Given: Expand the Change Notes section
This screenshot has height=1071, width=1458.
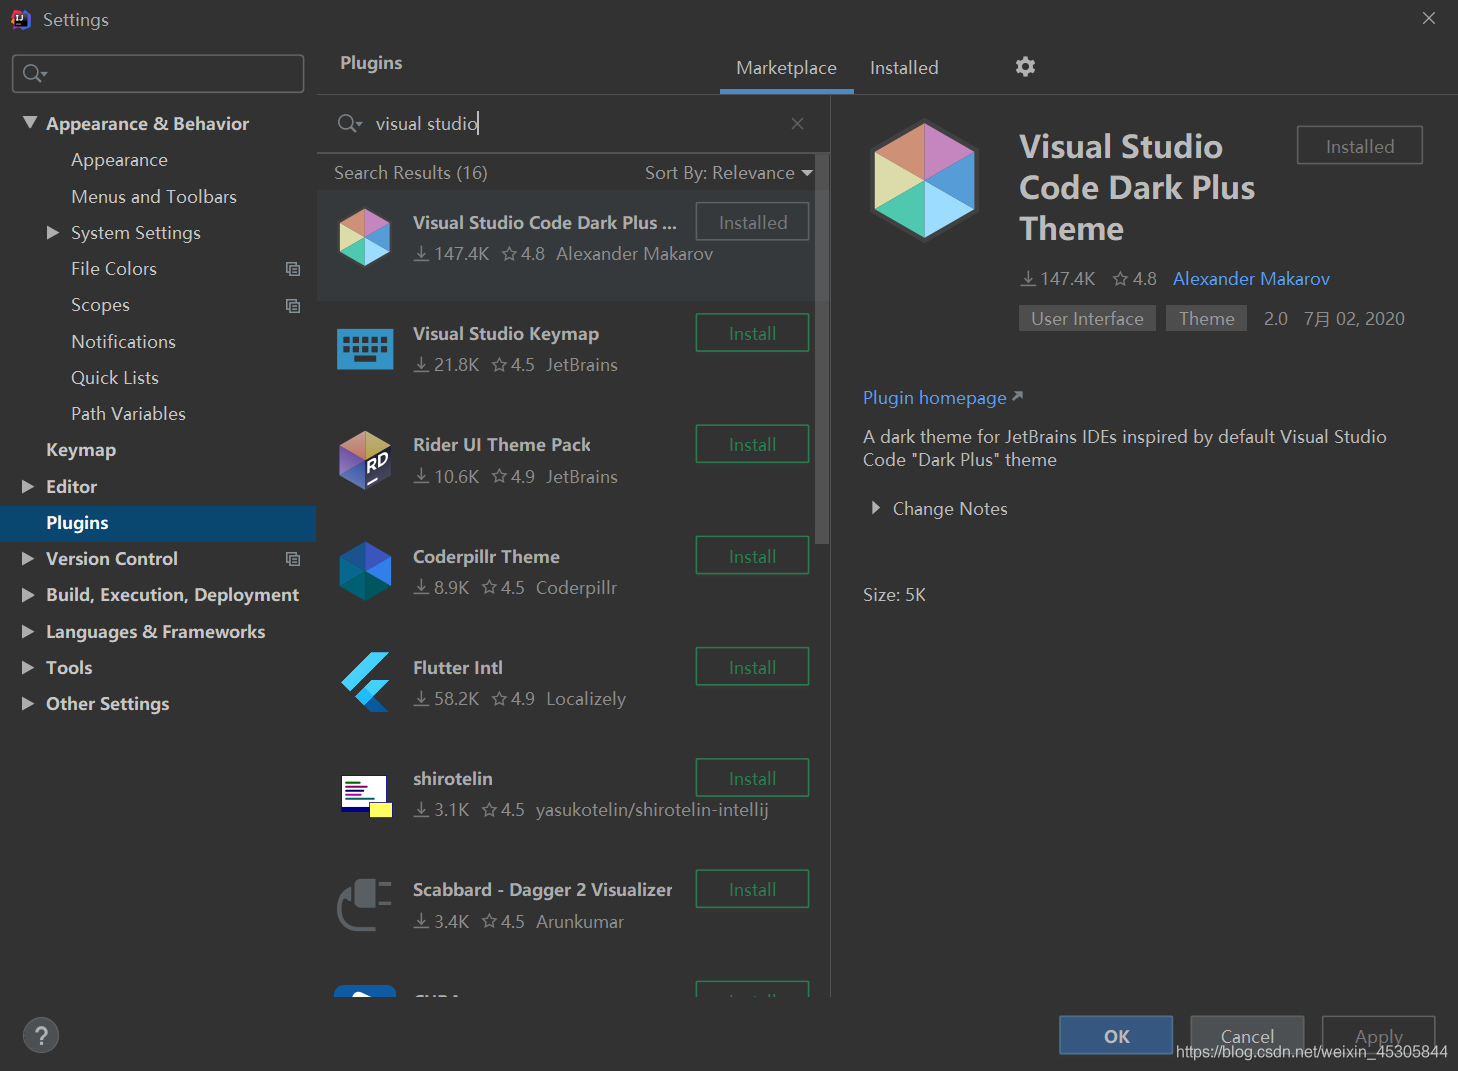Looking at the screenshot, I should point(876,508).
